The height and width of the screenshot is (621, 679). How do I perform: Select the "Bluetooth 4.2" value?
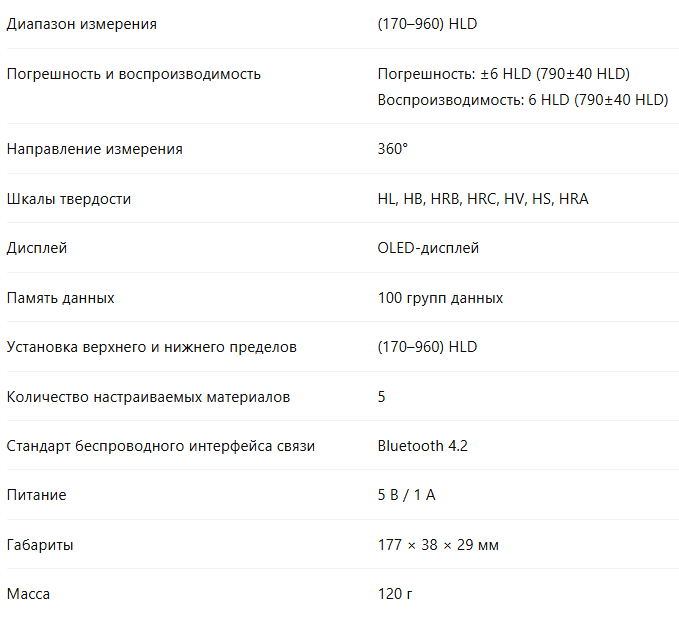[422, 446]
